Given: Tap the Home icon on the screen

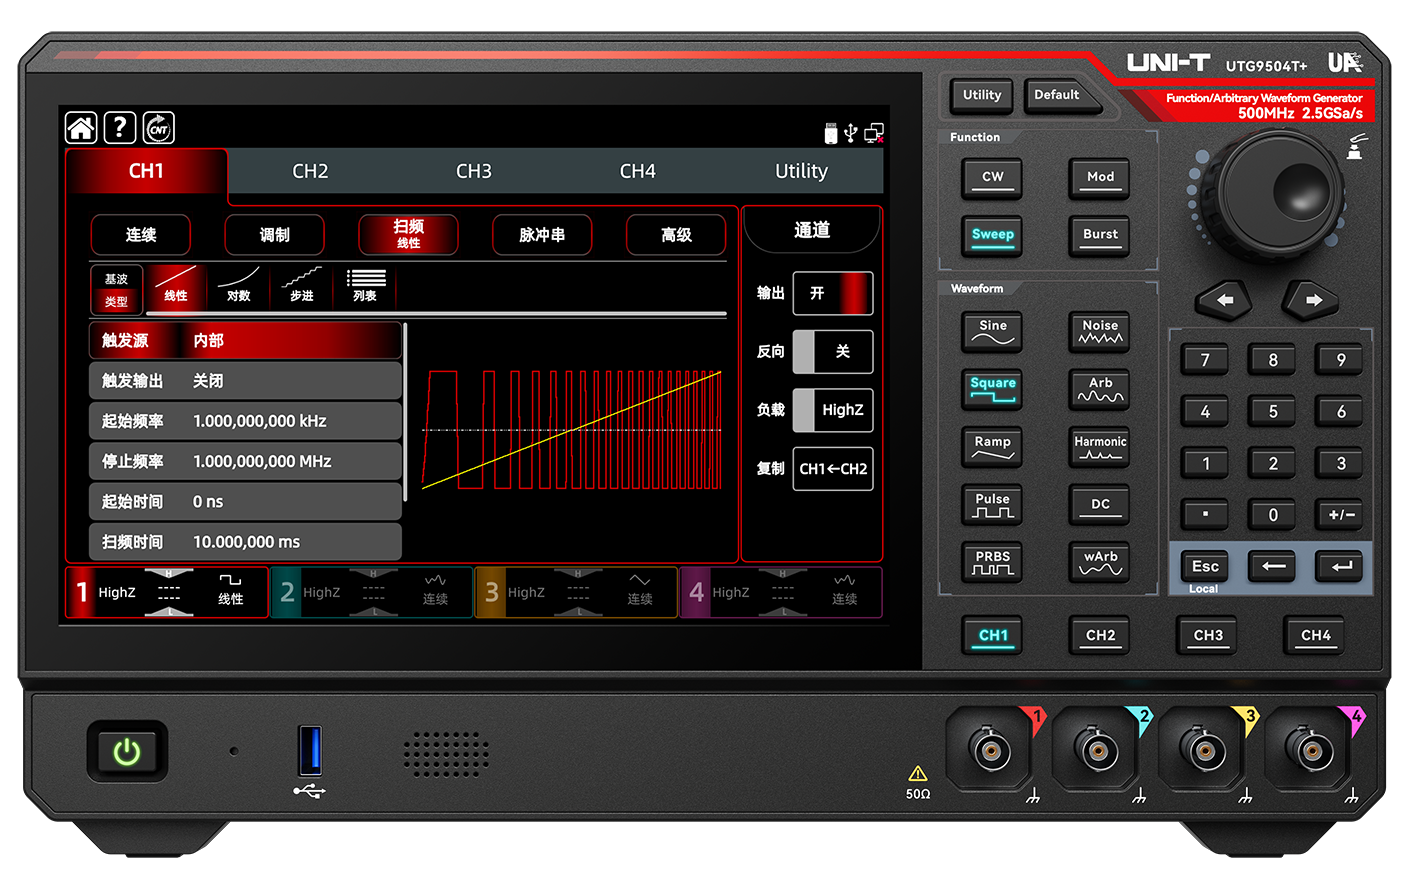Looking at the screenshot, I should (81, 128).
